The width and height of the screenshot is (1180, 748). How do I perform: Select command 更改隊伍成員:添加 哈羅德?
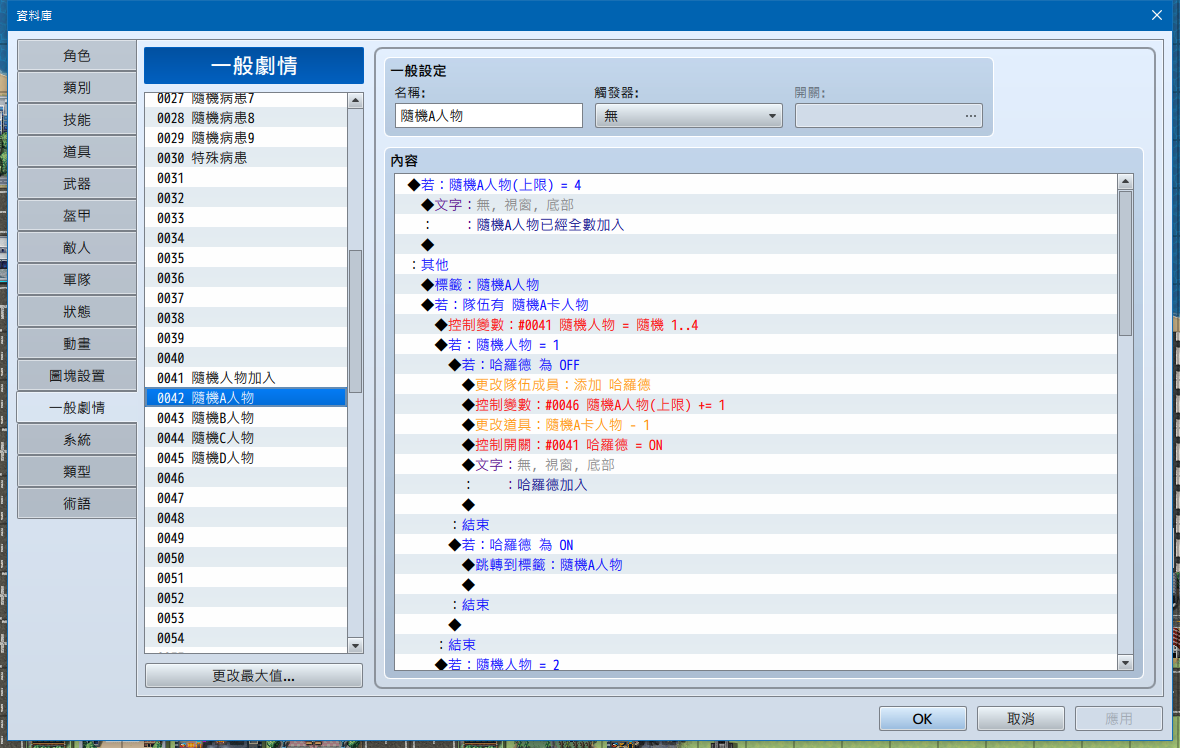pyautogui.click(x=756, y=385)
